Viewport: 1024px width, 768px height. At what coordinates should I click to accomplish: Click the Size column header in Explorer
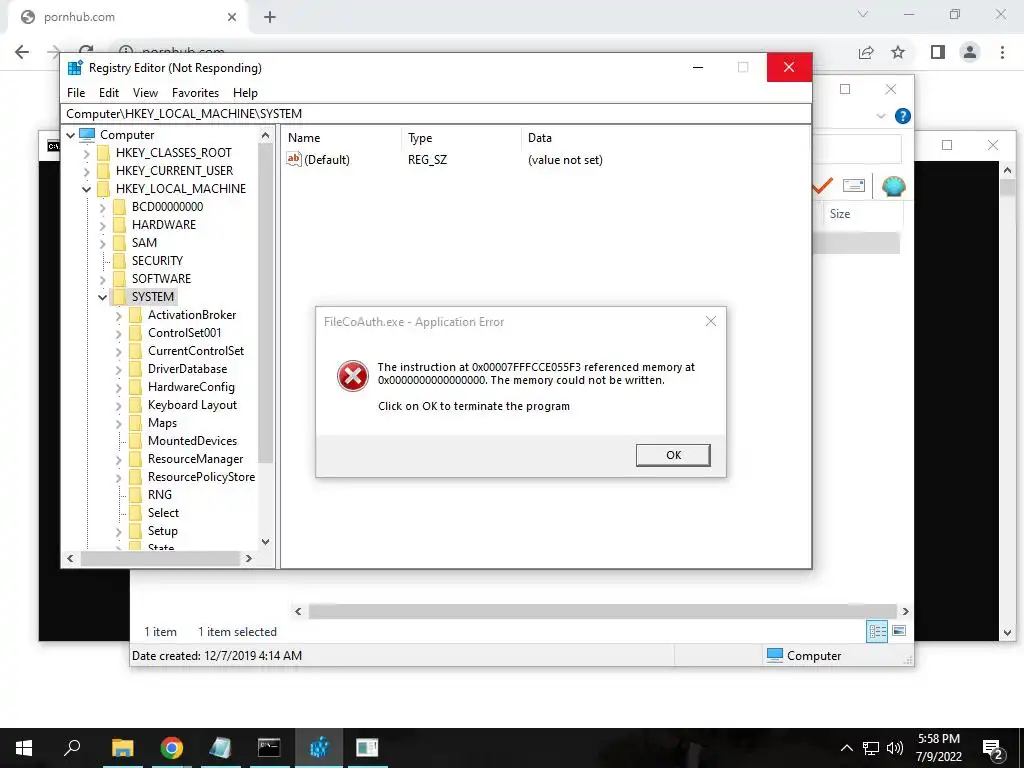tap(839, 214)
